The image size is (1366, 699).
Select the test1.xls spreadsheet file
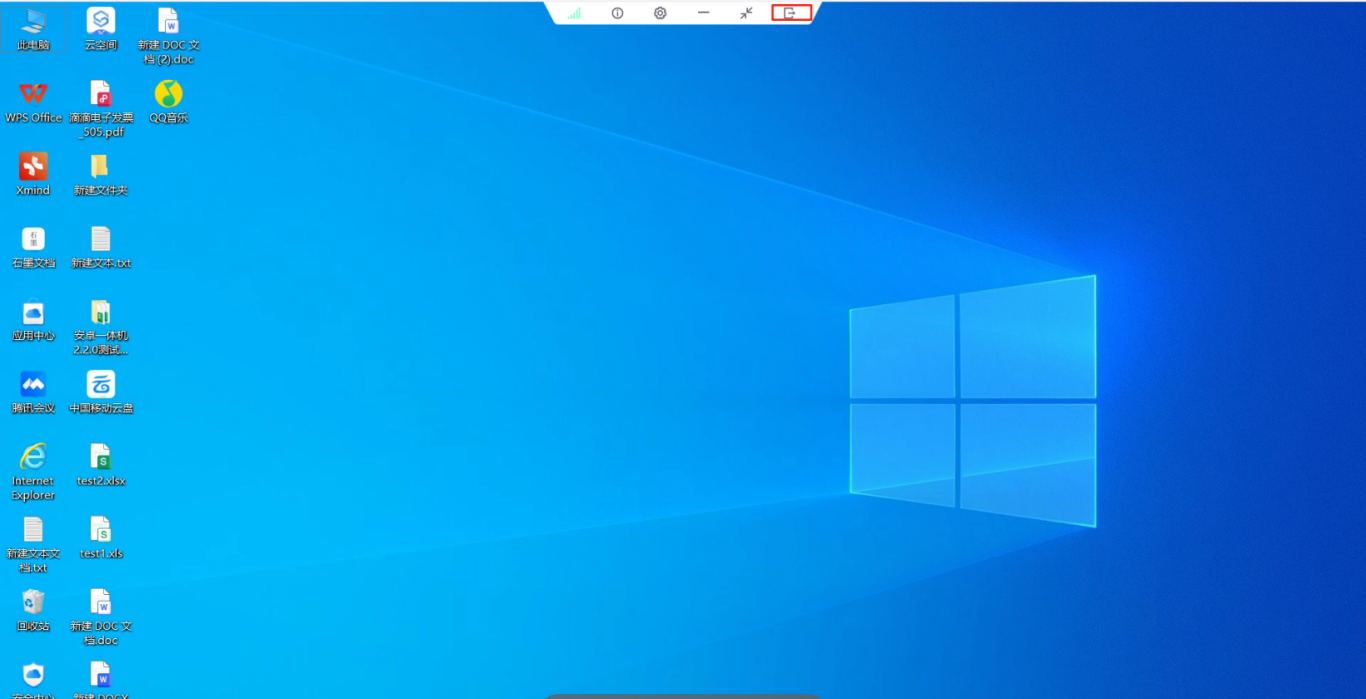[x=101, y=538]
